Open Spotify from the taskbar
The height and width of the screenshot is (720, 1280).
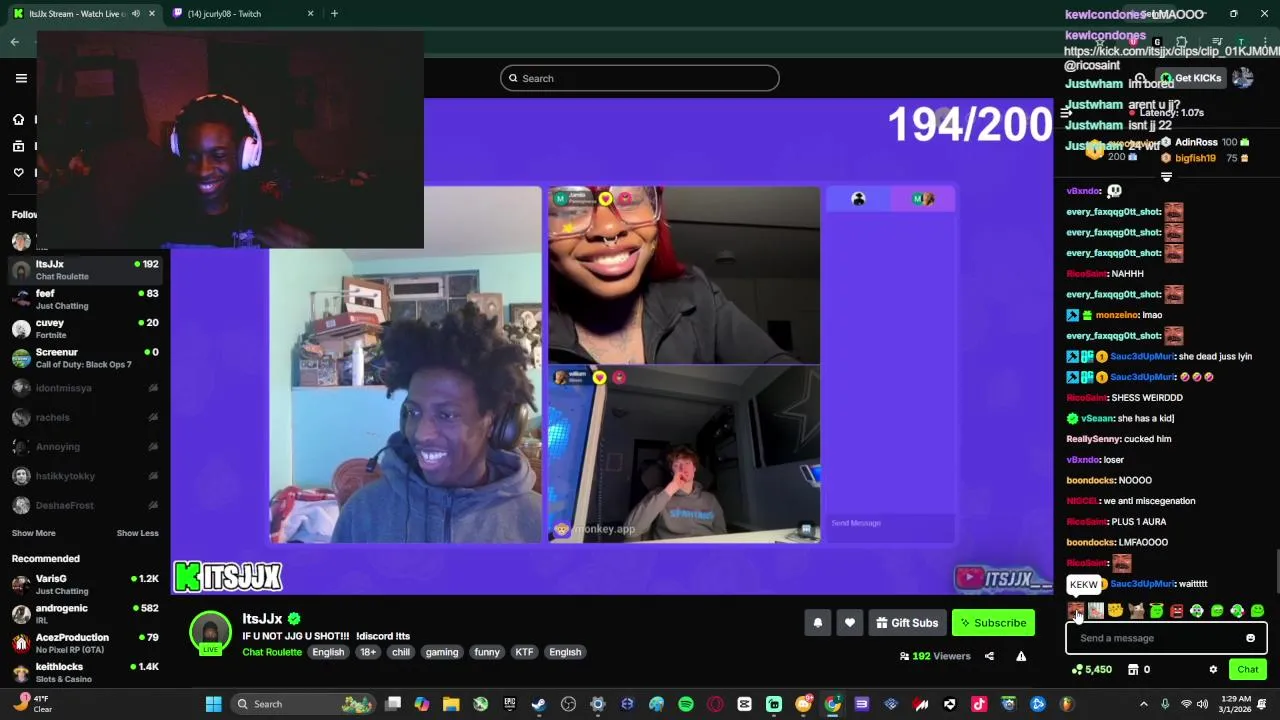[686, 704]
